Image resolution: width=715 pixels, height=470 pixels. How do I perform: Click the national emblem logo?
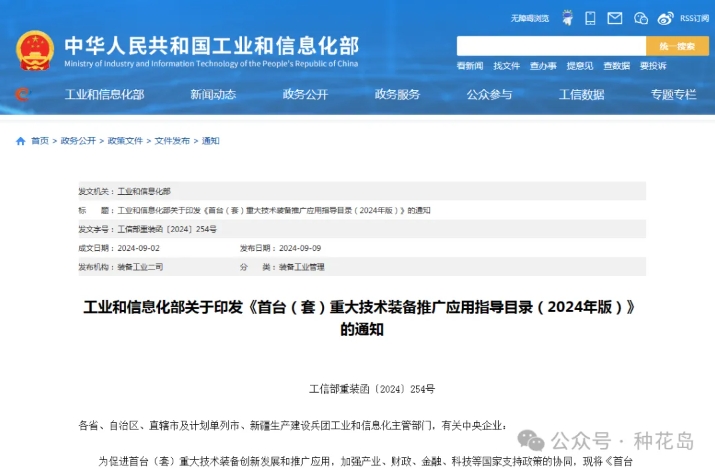pos(35,49)
